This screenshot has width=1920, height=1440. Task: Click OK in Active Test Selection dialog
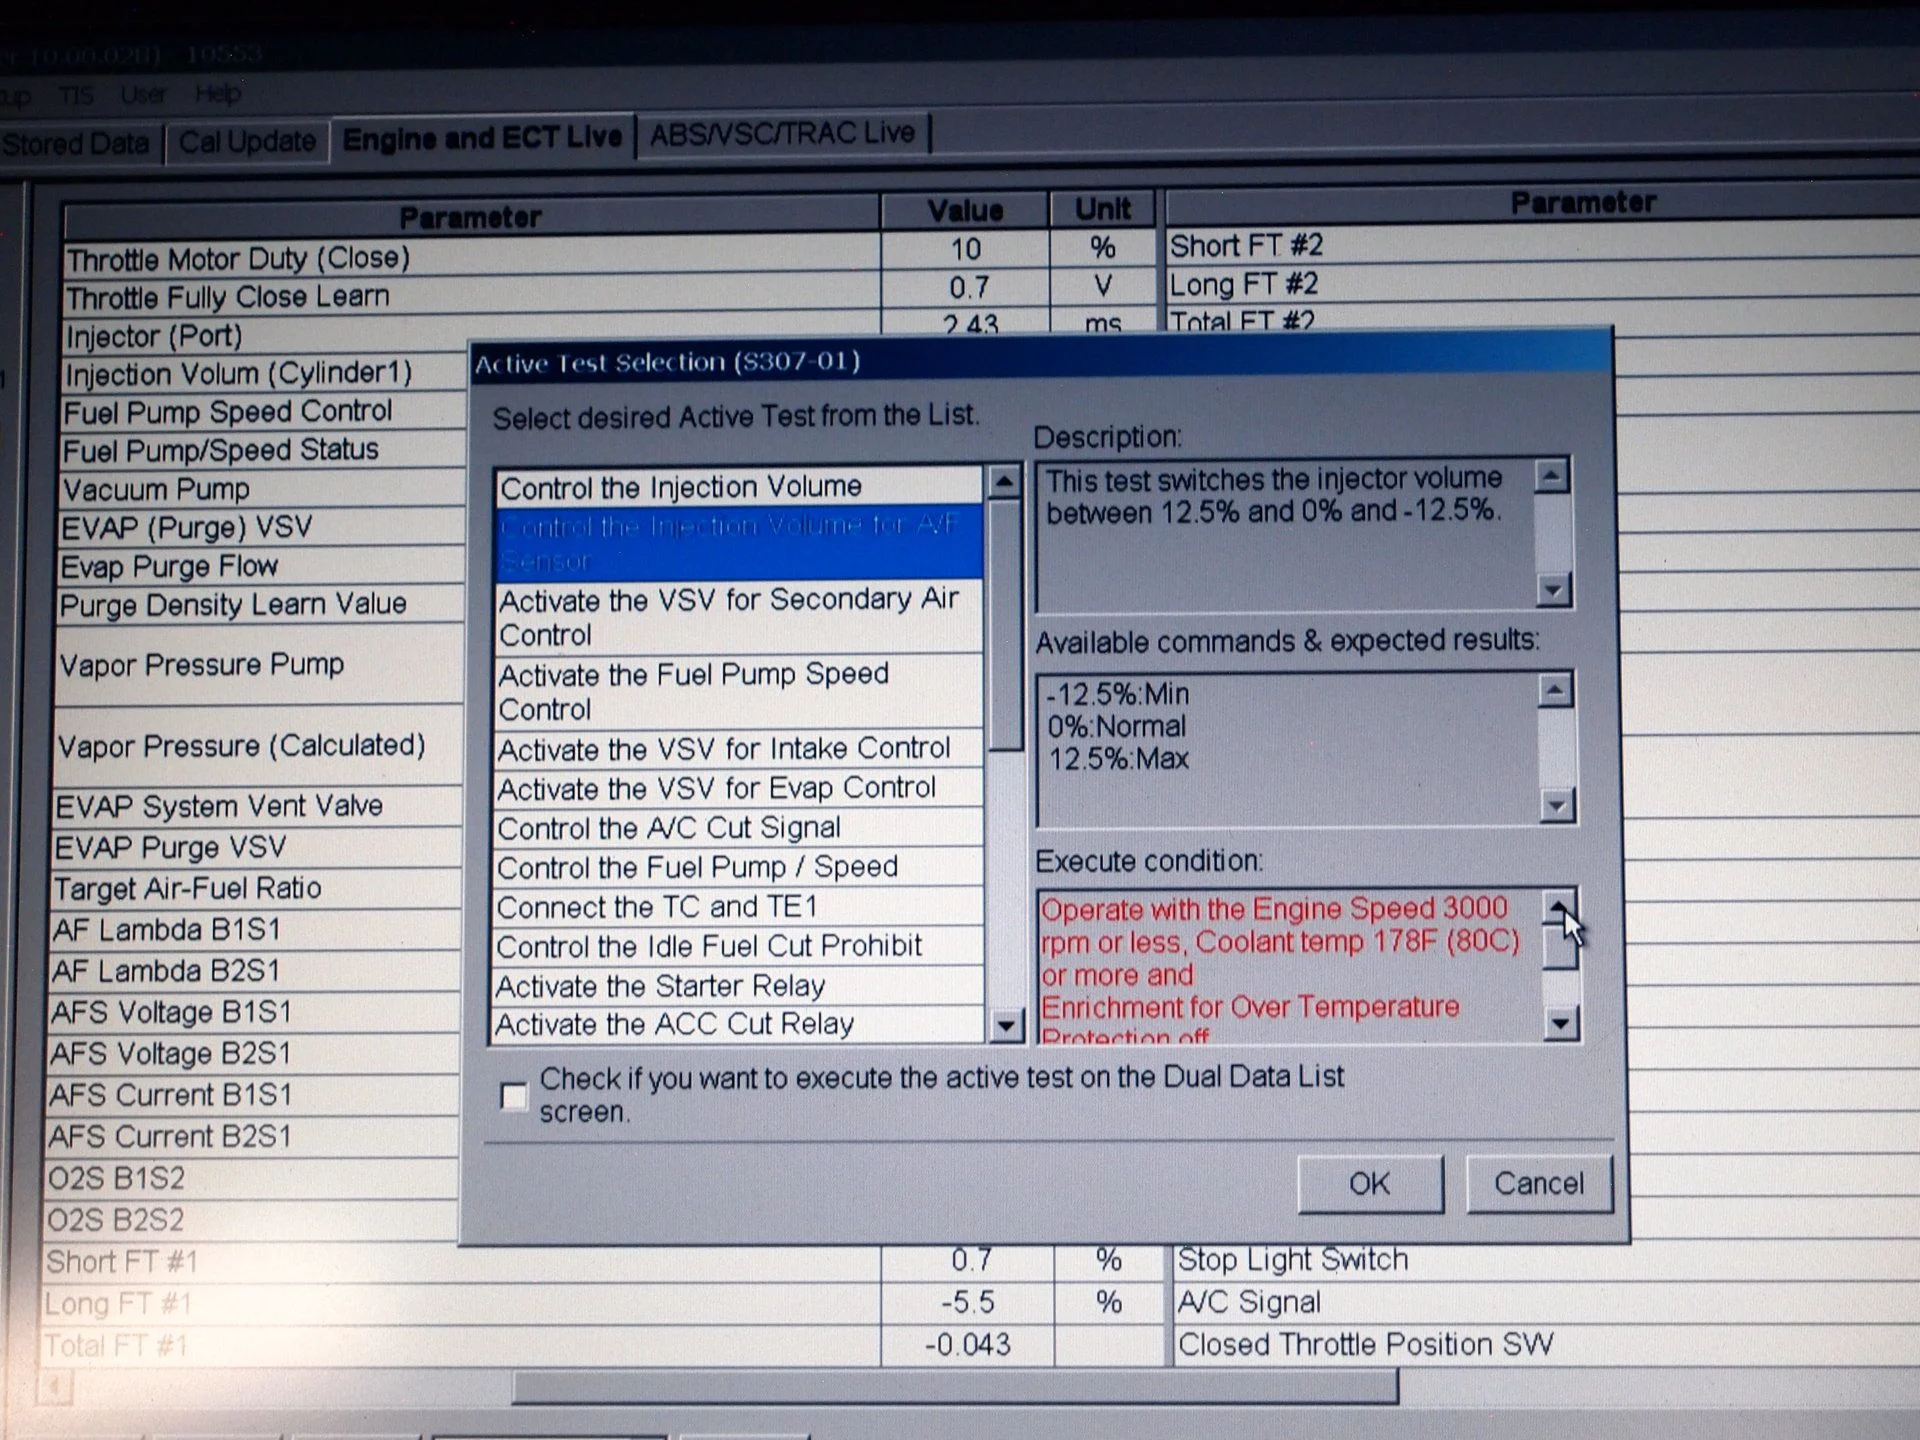pyautogui.click(x=1370, y=1184)
